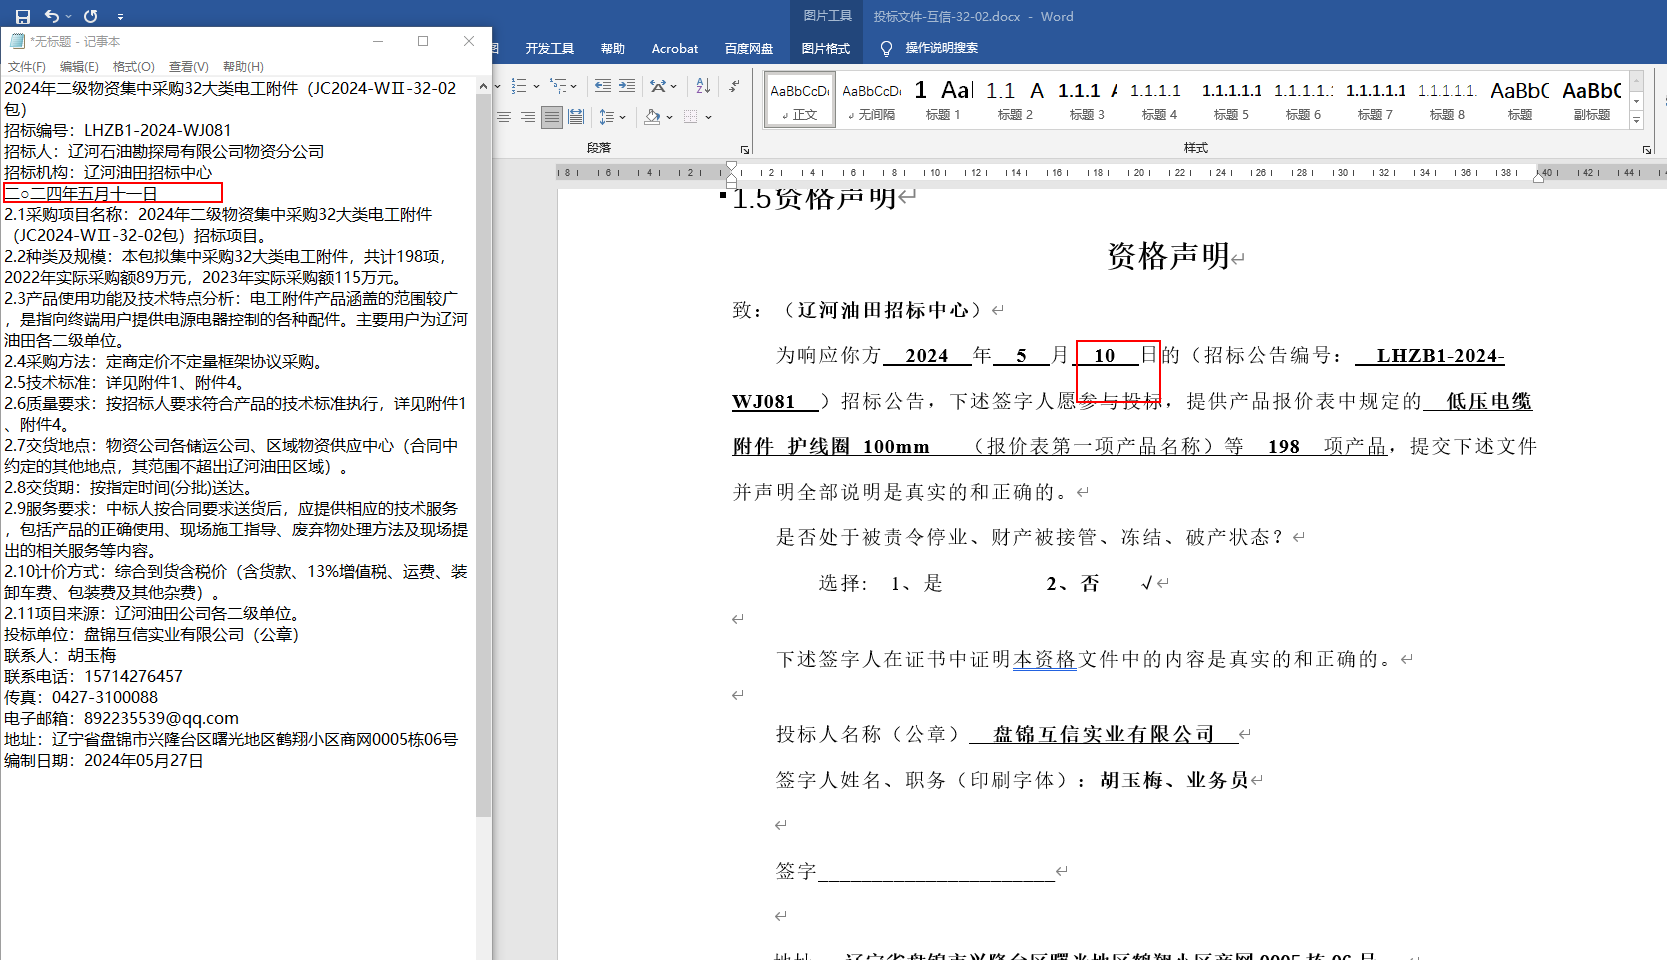The width and height of the screenshot is (1667, 960).
Task: Apply the 无间隔 style
Action: 871,100
